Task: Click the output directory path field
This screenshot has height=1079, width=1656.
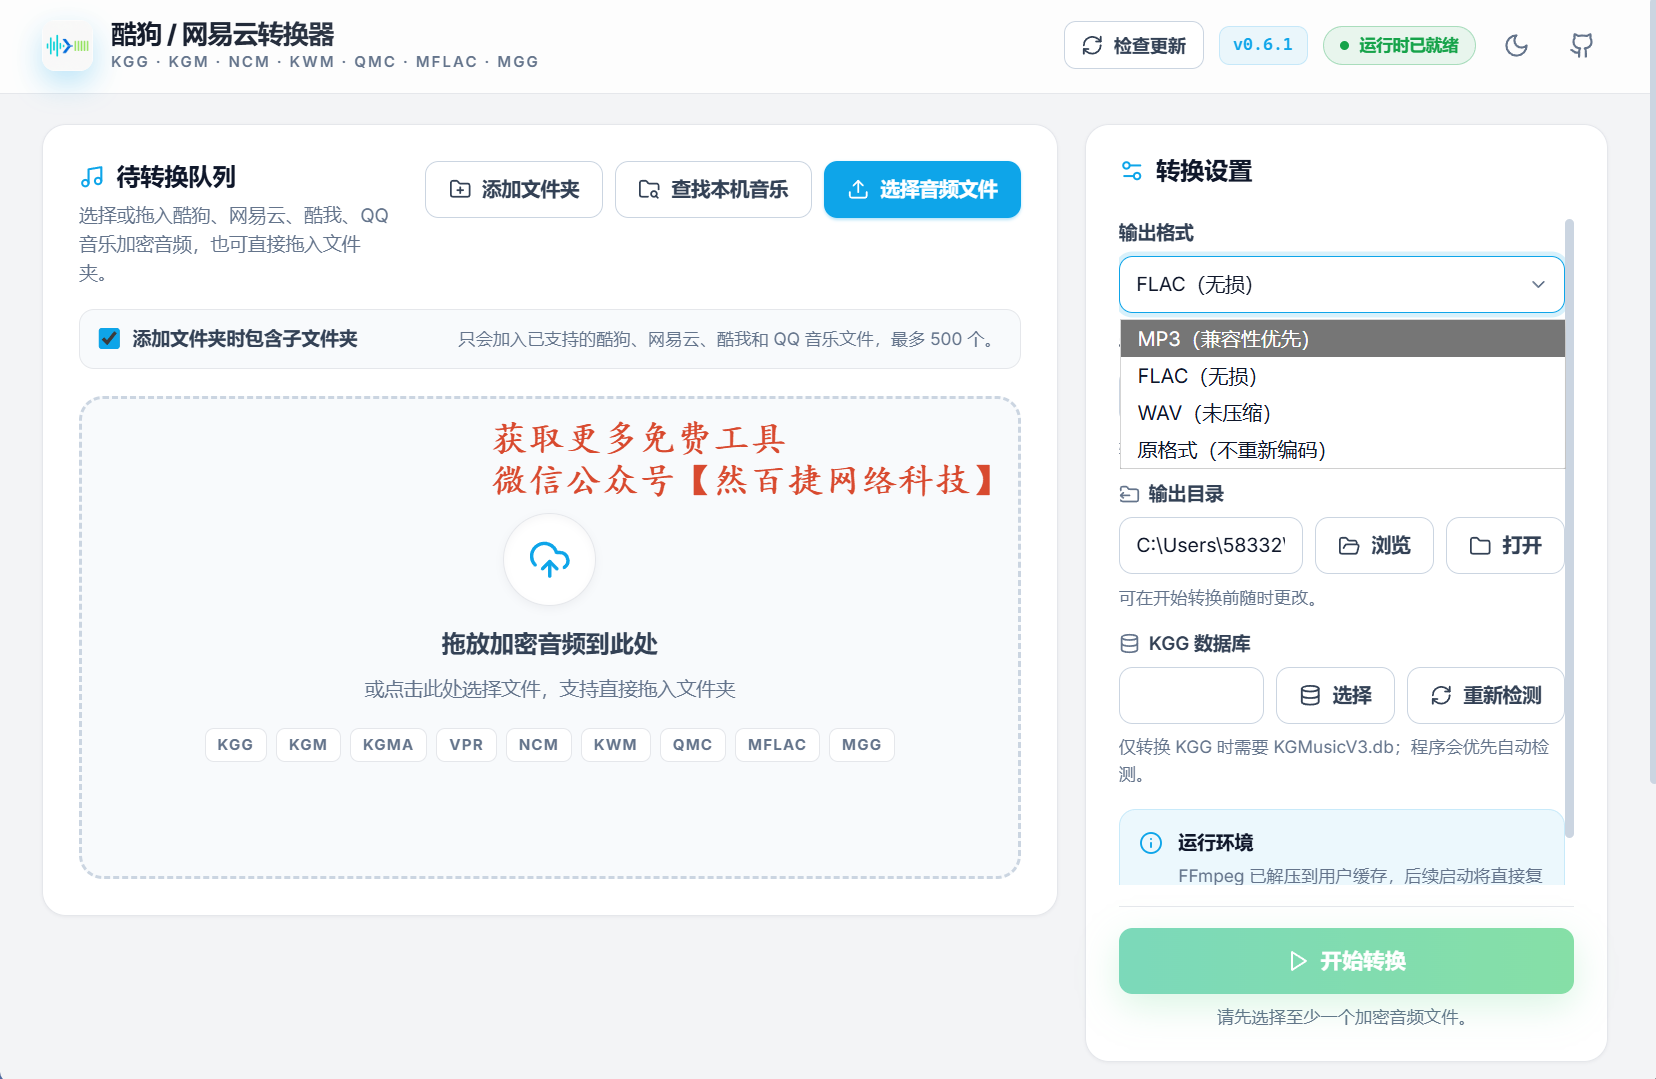Action: click(1211, 545)
